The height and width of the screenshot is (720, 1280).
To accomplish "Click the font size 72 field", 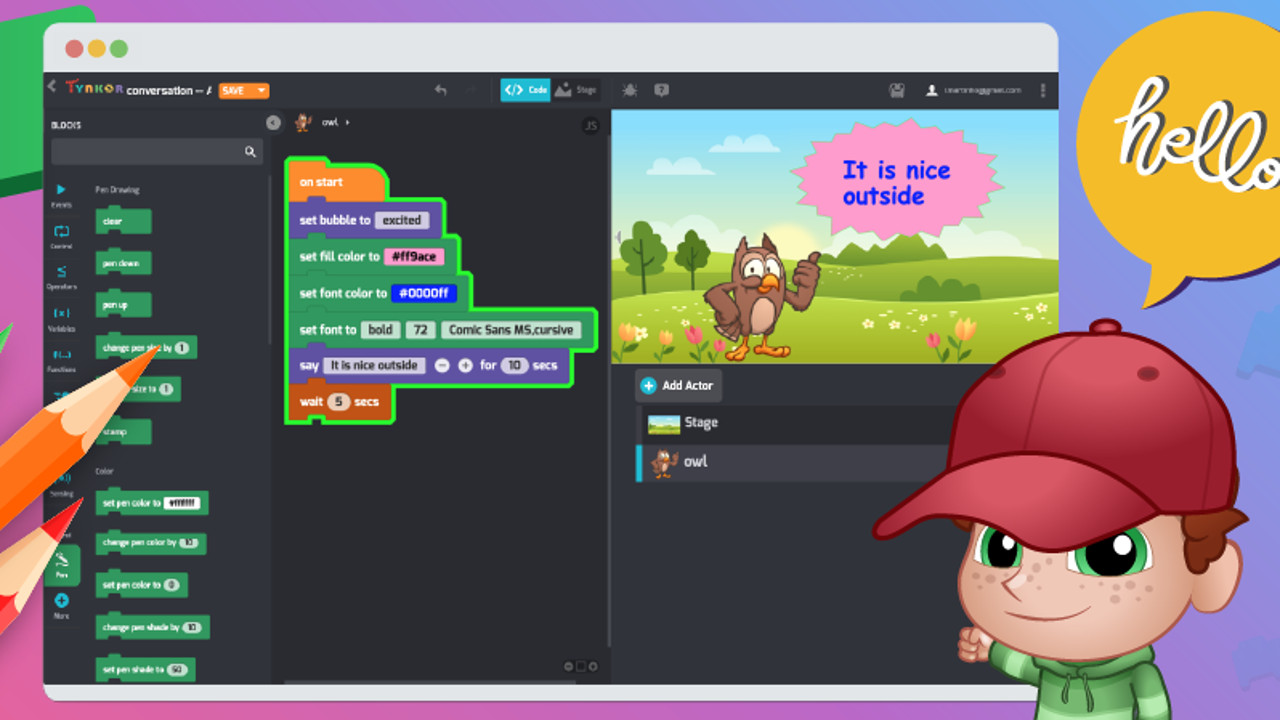I will point(420,330).
